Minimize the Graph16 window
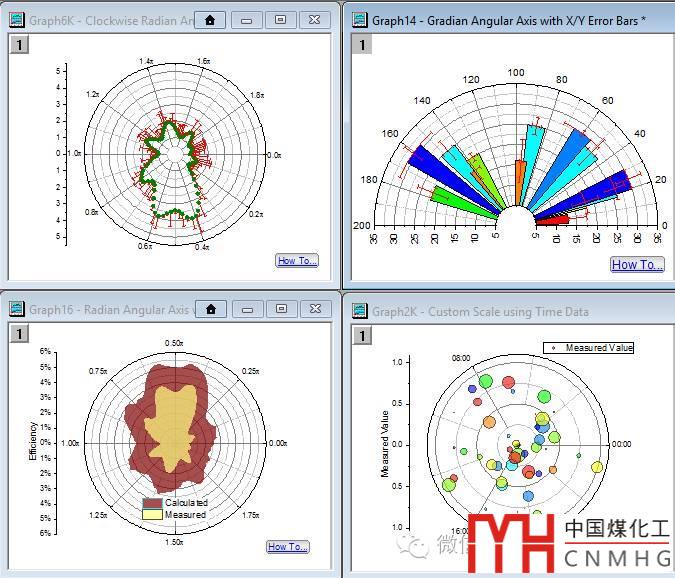The image size is (675, 578). point(248,309)
